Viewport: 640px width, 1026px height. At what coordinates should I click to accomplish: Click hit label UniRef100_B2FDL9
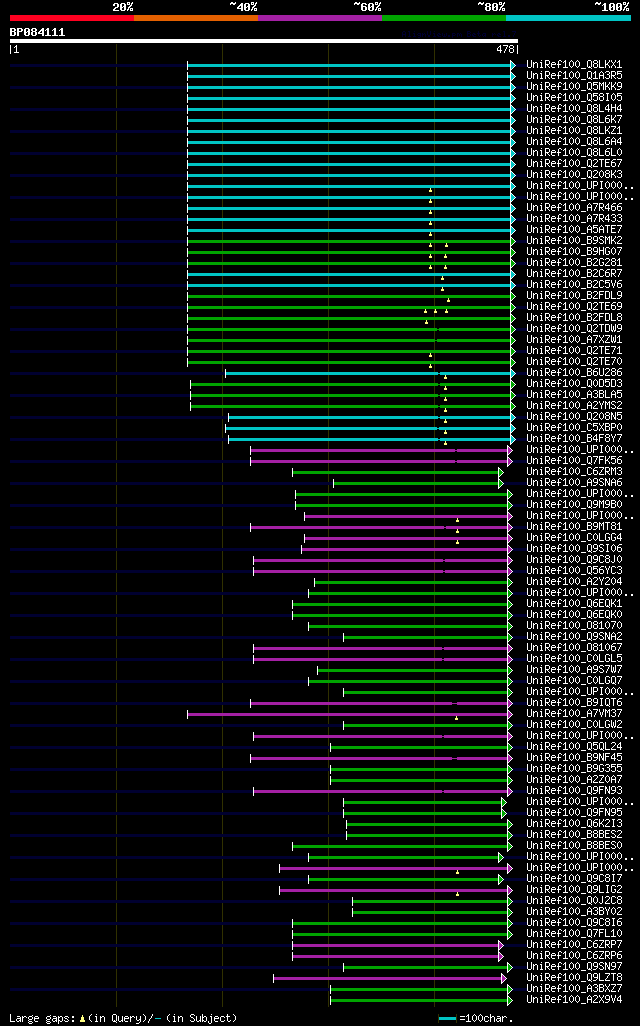coord(574,296)
